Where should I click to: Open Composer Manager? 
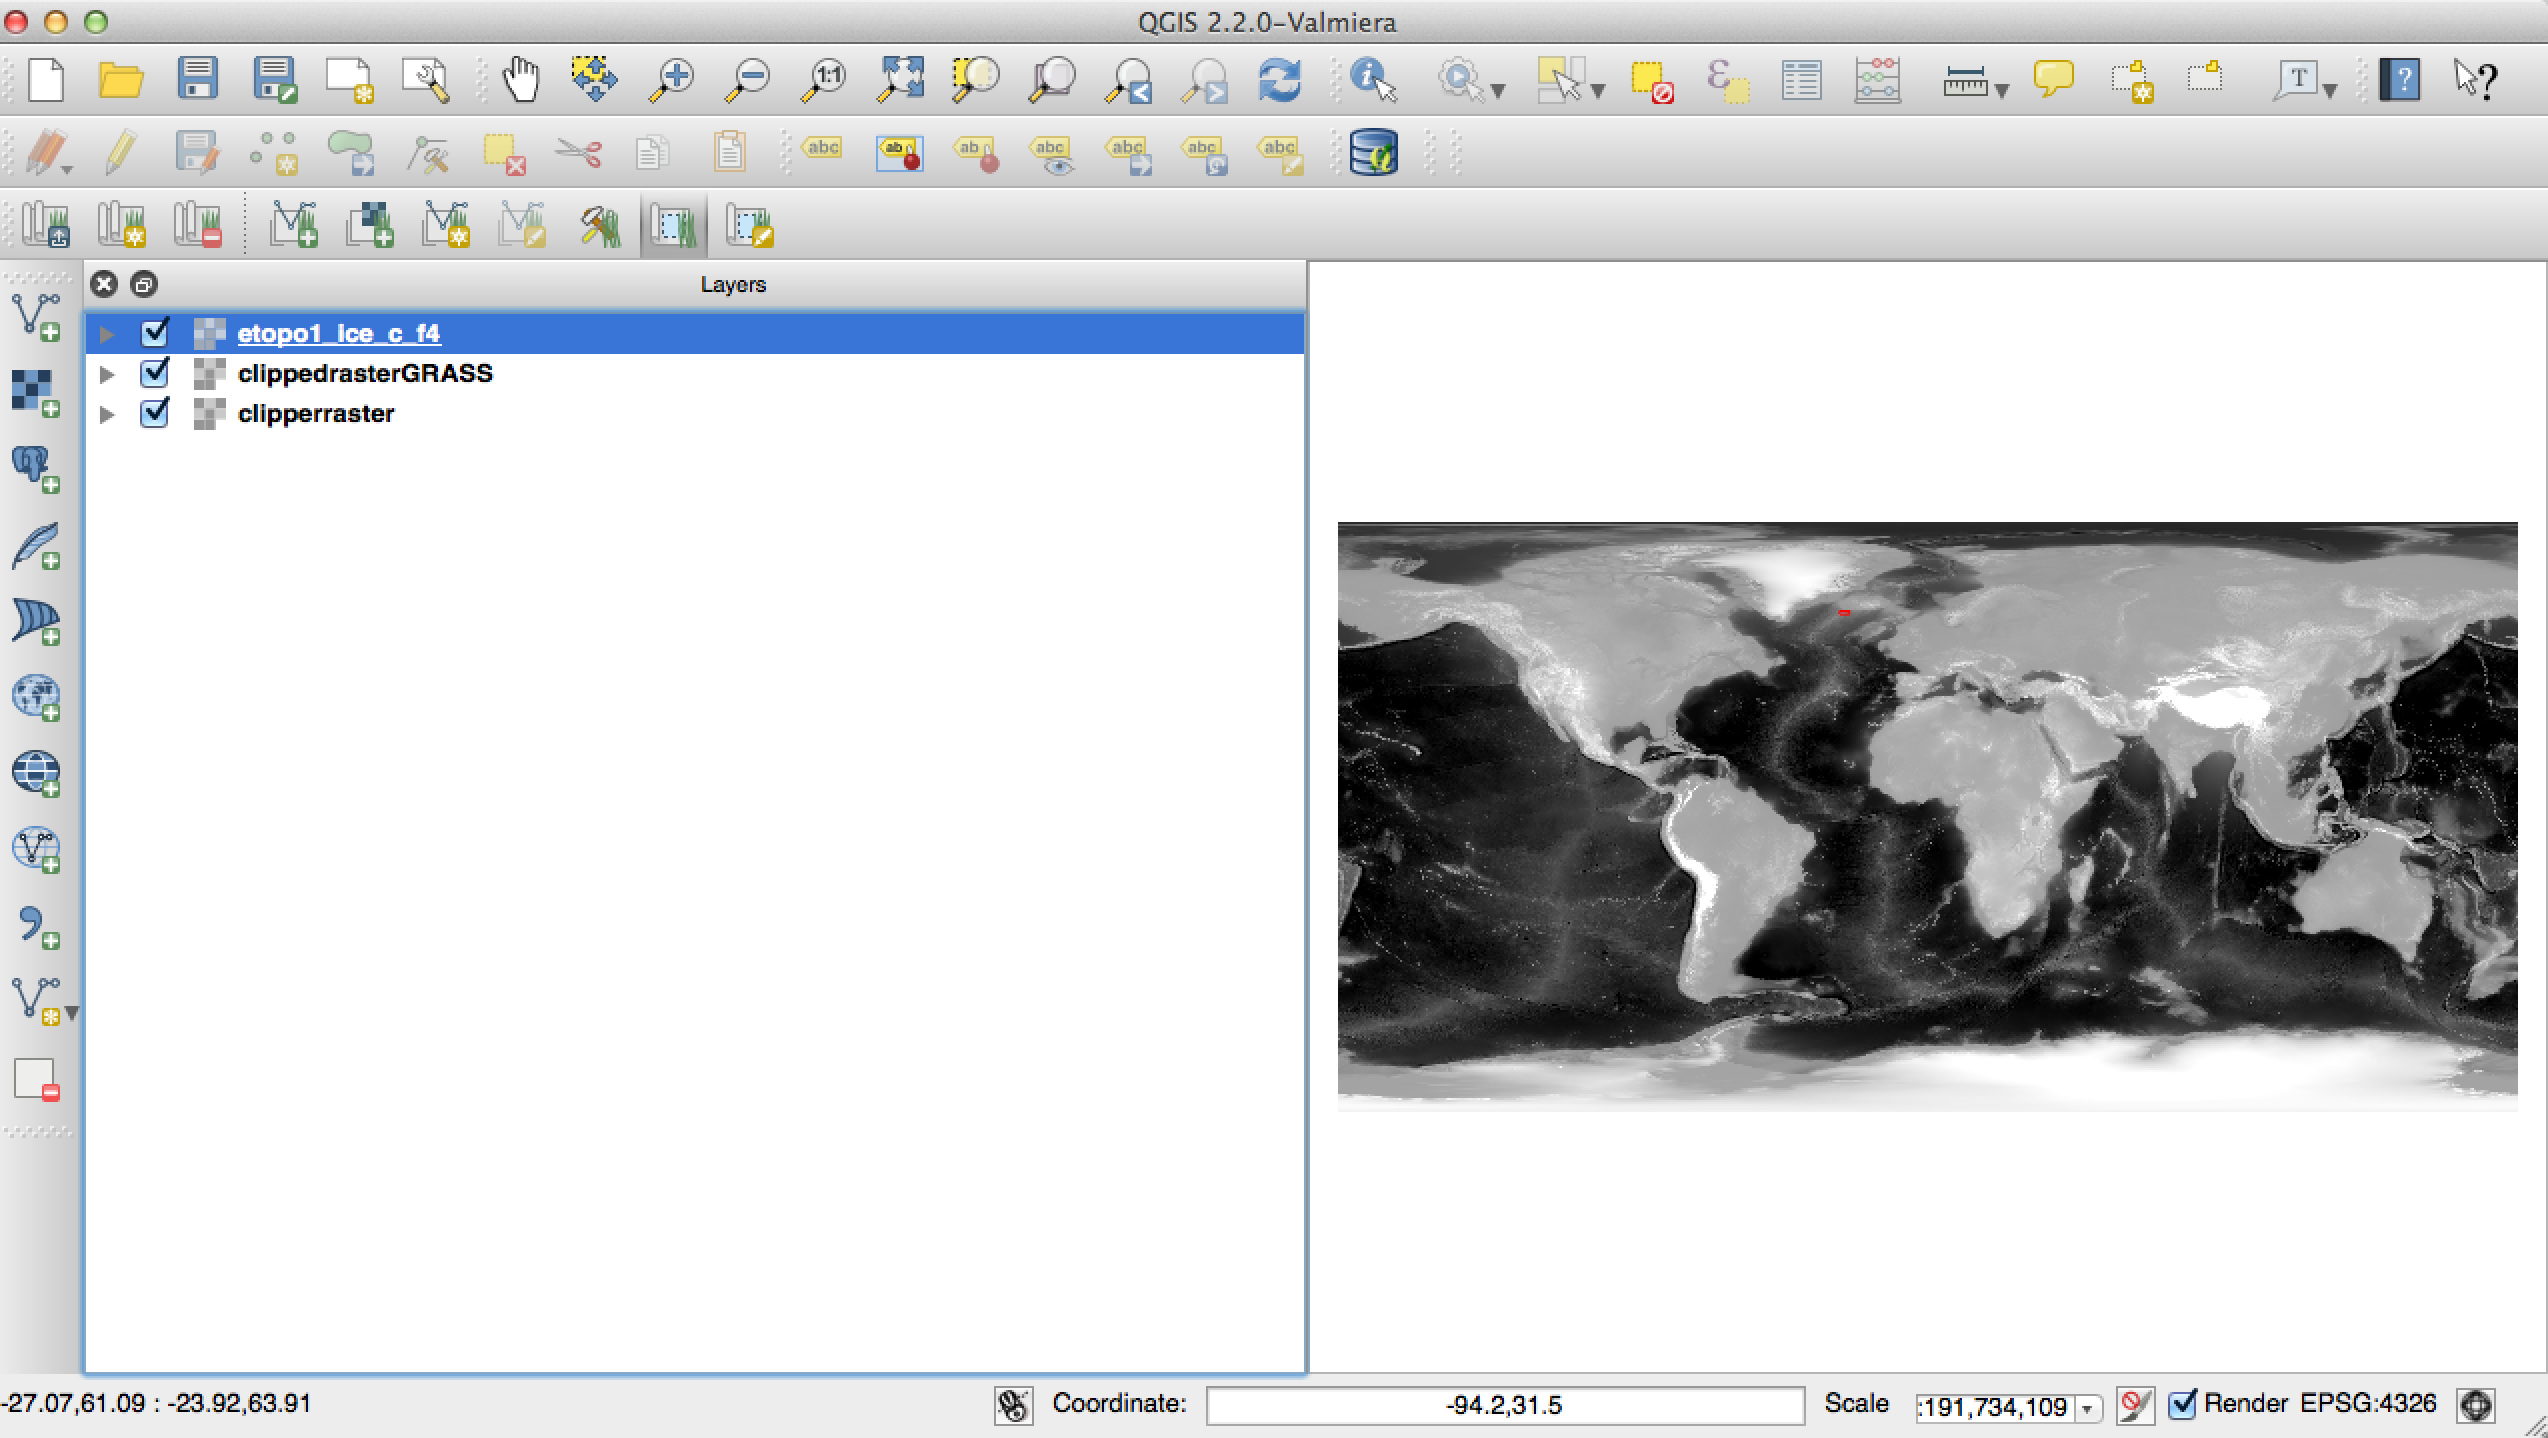(427, 79)
